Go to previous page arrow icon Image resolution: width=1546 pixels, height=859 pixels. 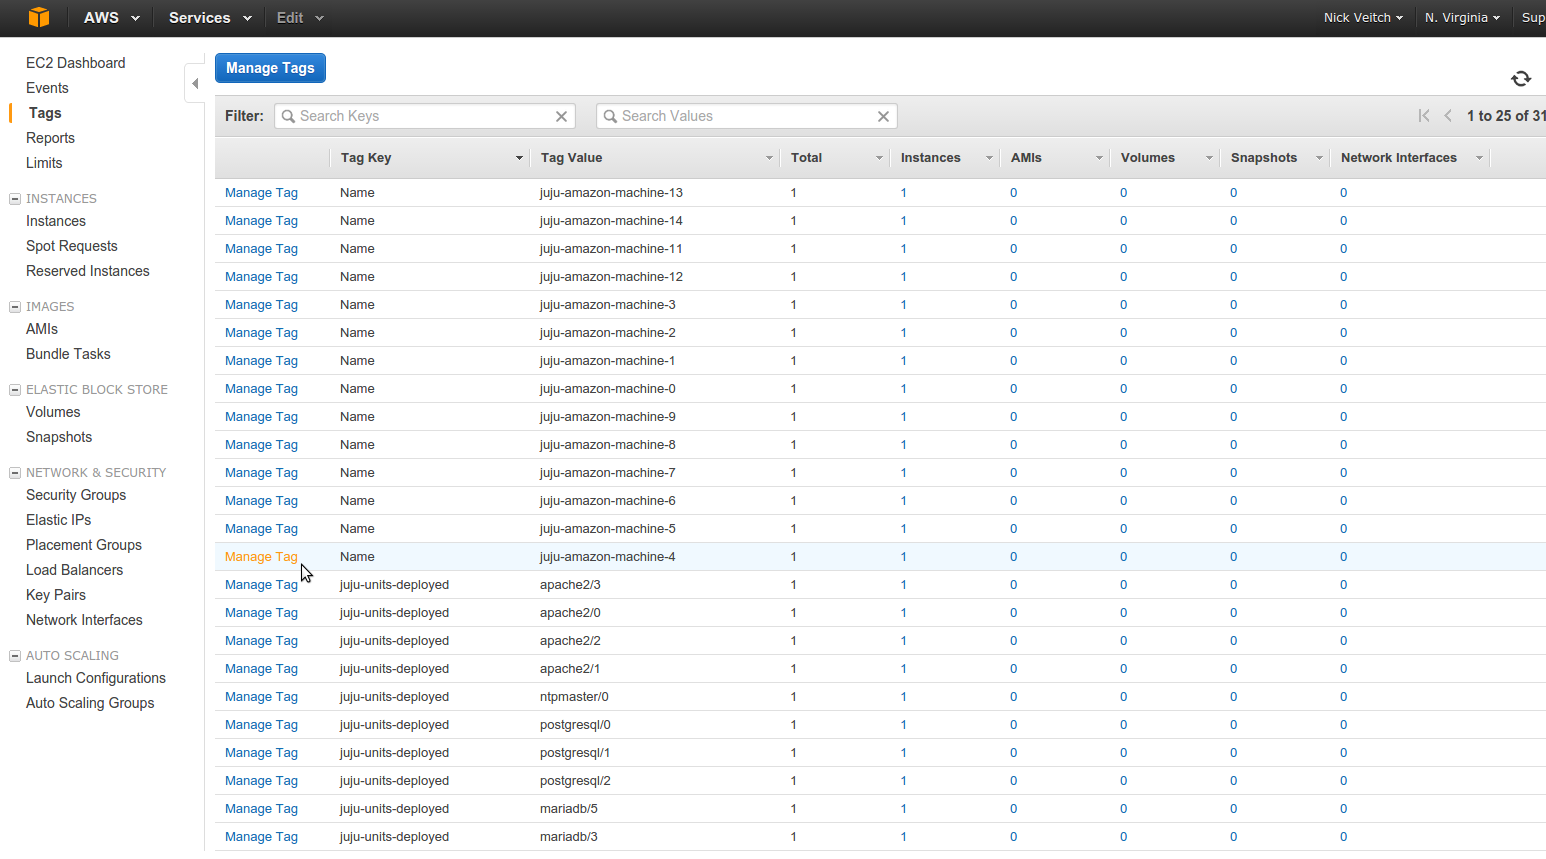click(1448, 116)
